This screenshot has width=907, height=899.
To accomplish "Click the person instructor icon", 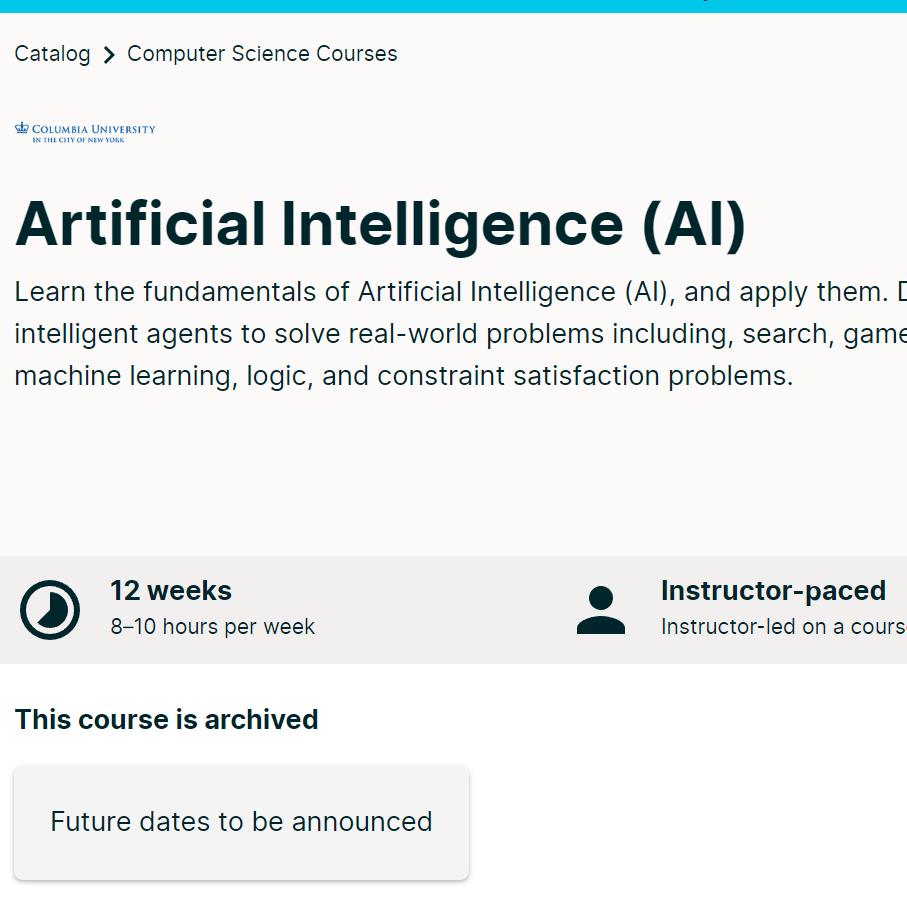I will point(601,610).
